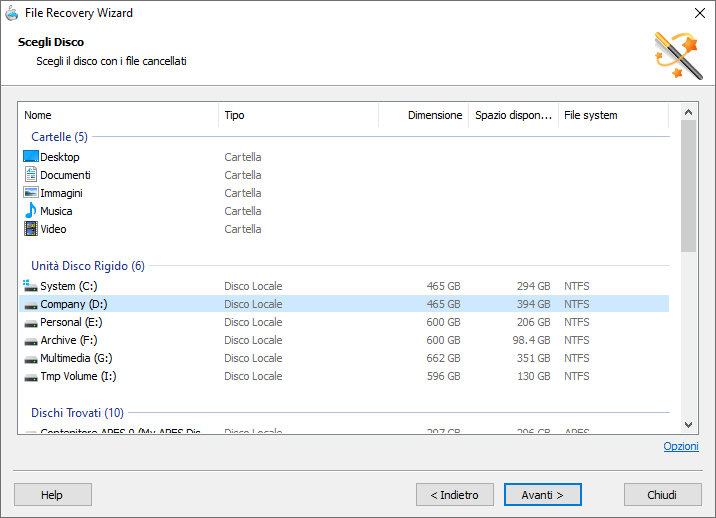This screenshot has height=518, width=716.
Task: Click the Tmp Volume (I:) drive icon
Action: (x=31, y=377)
